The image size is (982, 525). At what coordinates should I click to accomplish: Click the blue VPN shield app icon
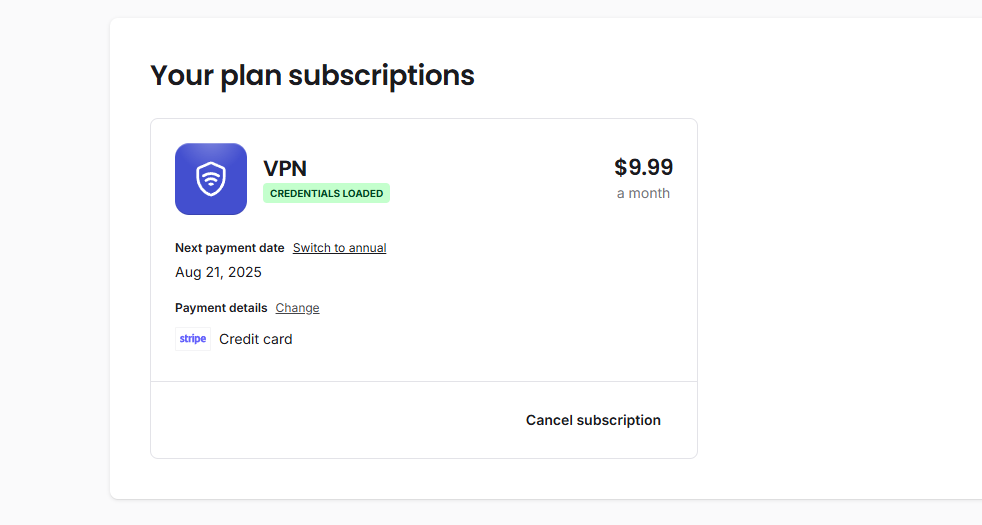[x=210, y=179]
